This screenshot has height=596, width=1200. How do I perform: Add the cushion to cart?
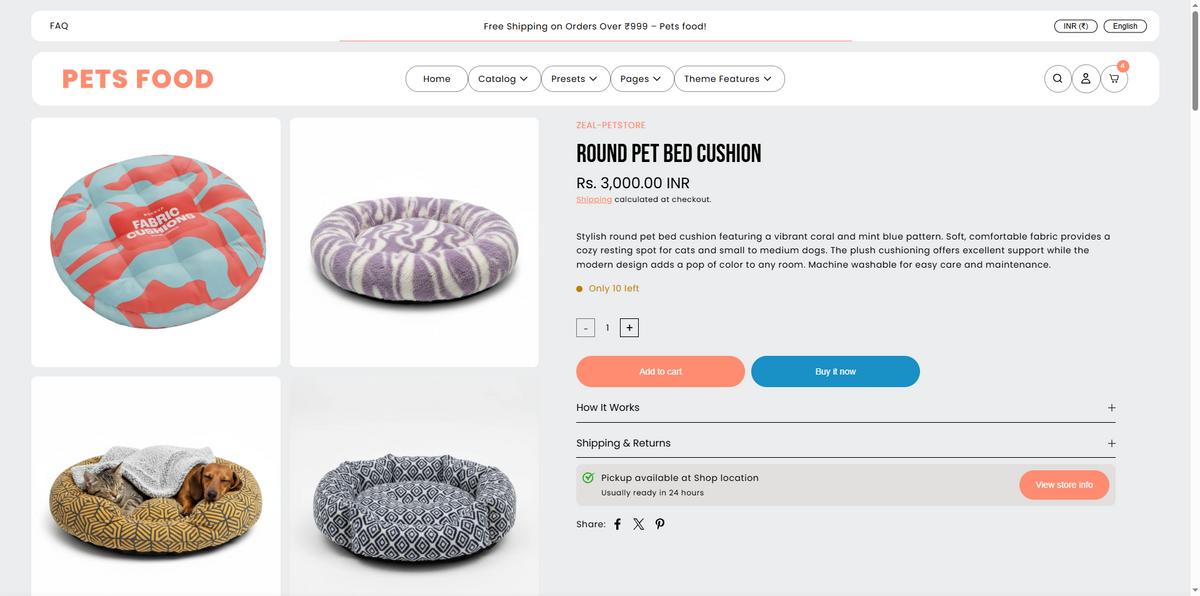tap(660, 371)
